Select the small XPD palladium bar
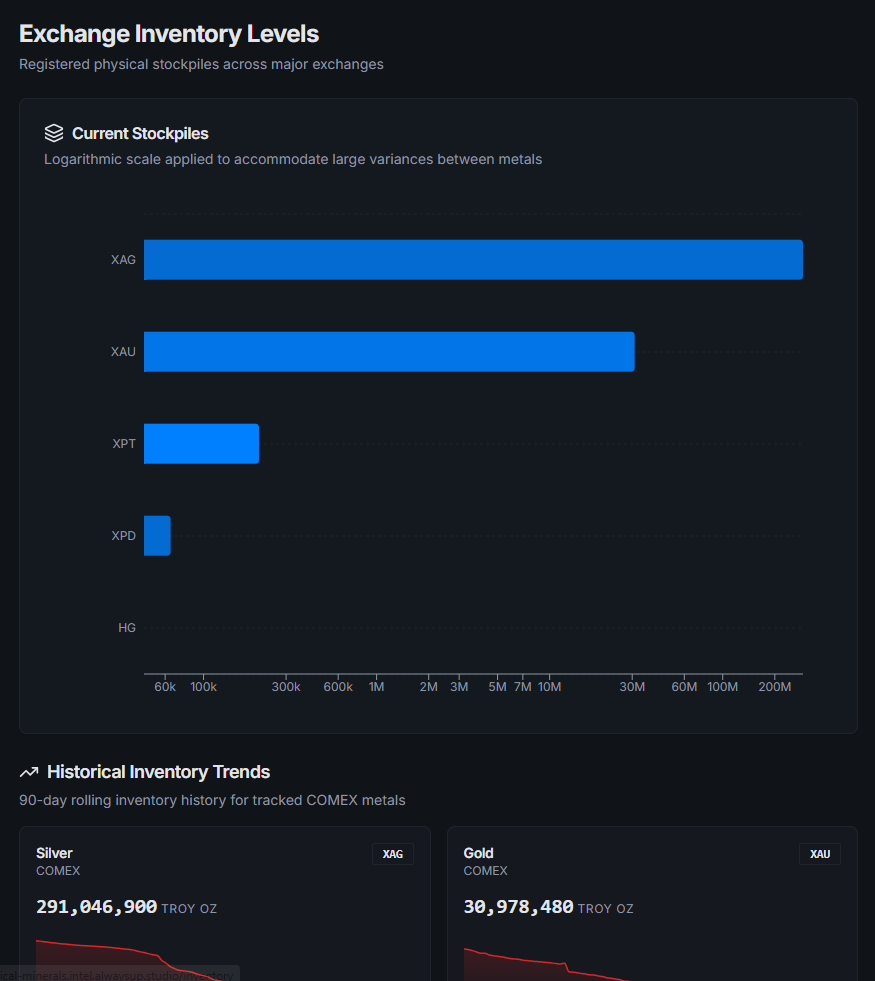This screenshot has width=875, height=981. [x=157, y=536]
